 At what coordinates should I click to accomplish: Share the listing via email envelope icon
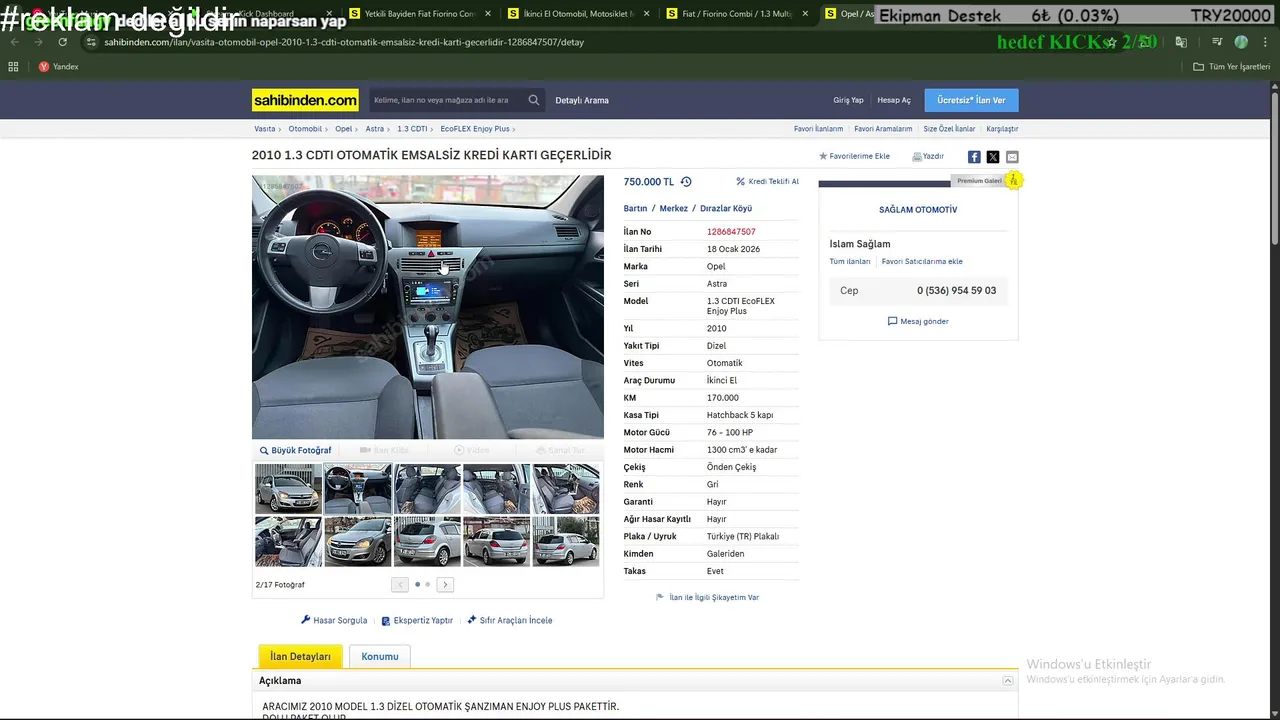1012,157
